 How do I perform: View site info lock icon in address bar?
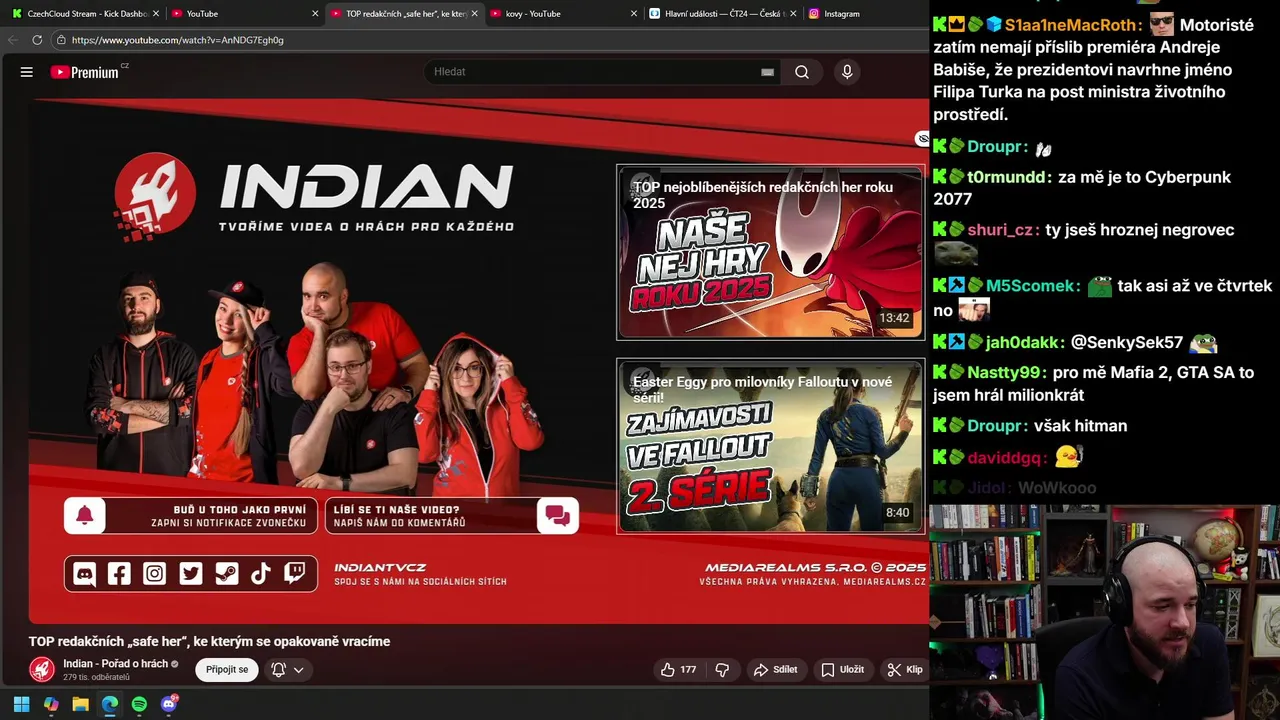coord(61,40)
